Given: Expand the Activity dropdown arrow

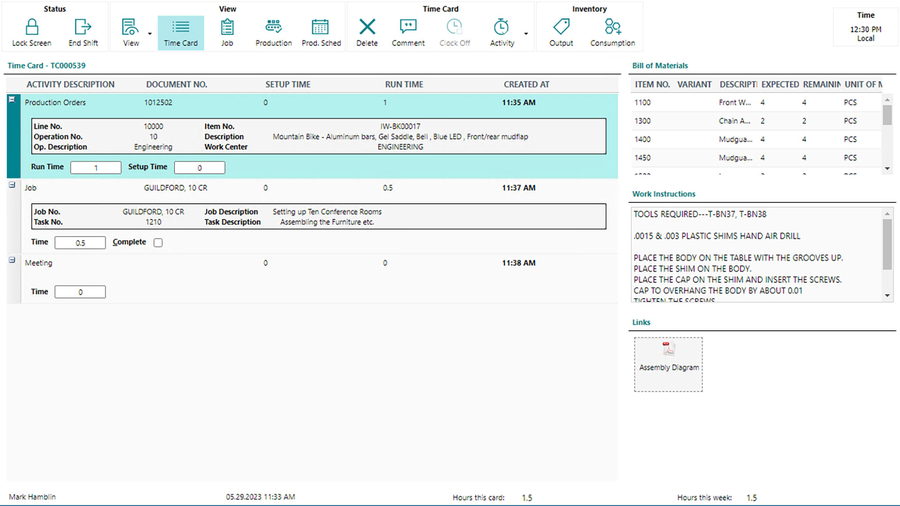Looking at the screenshot, I should pyautogui.click(x=526, y=33).
